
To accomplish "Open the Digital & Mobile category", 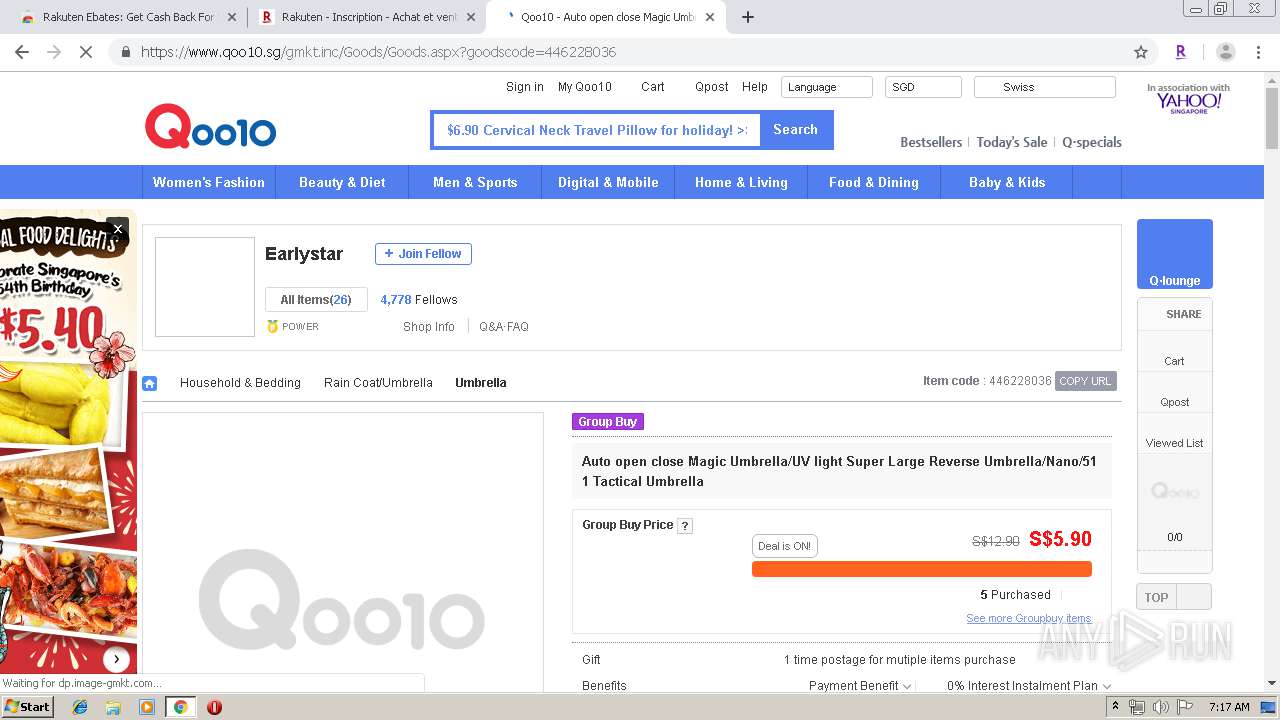I will point(608,182).
